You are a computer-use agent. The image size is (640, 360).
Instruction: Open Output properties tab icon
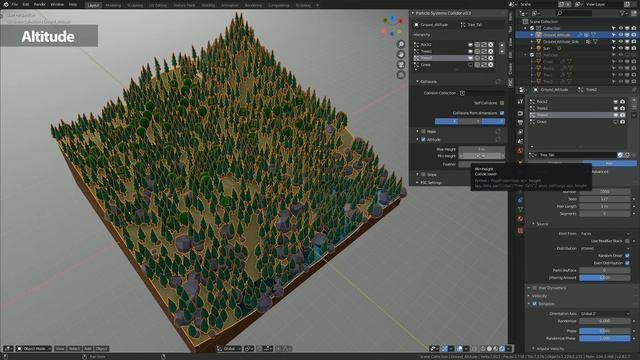pos(520,122)
